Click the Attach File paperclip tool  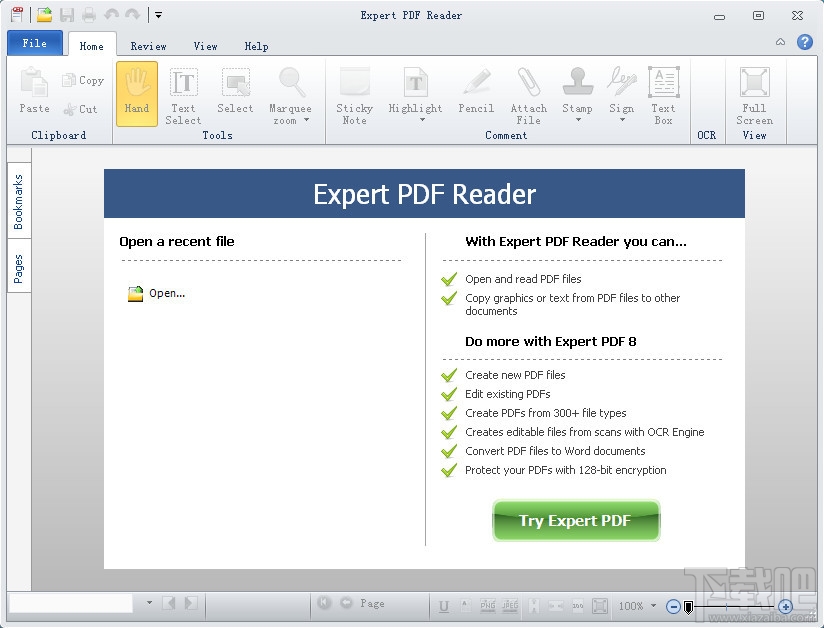[x=529, y=95]
